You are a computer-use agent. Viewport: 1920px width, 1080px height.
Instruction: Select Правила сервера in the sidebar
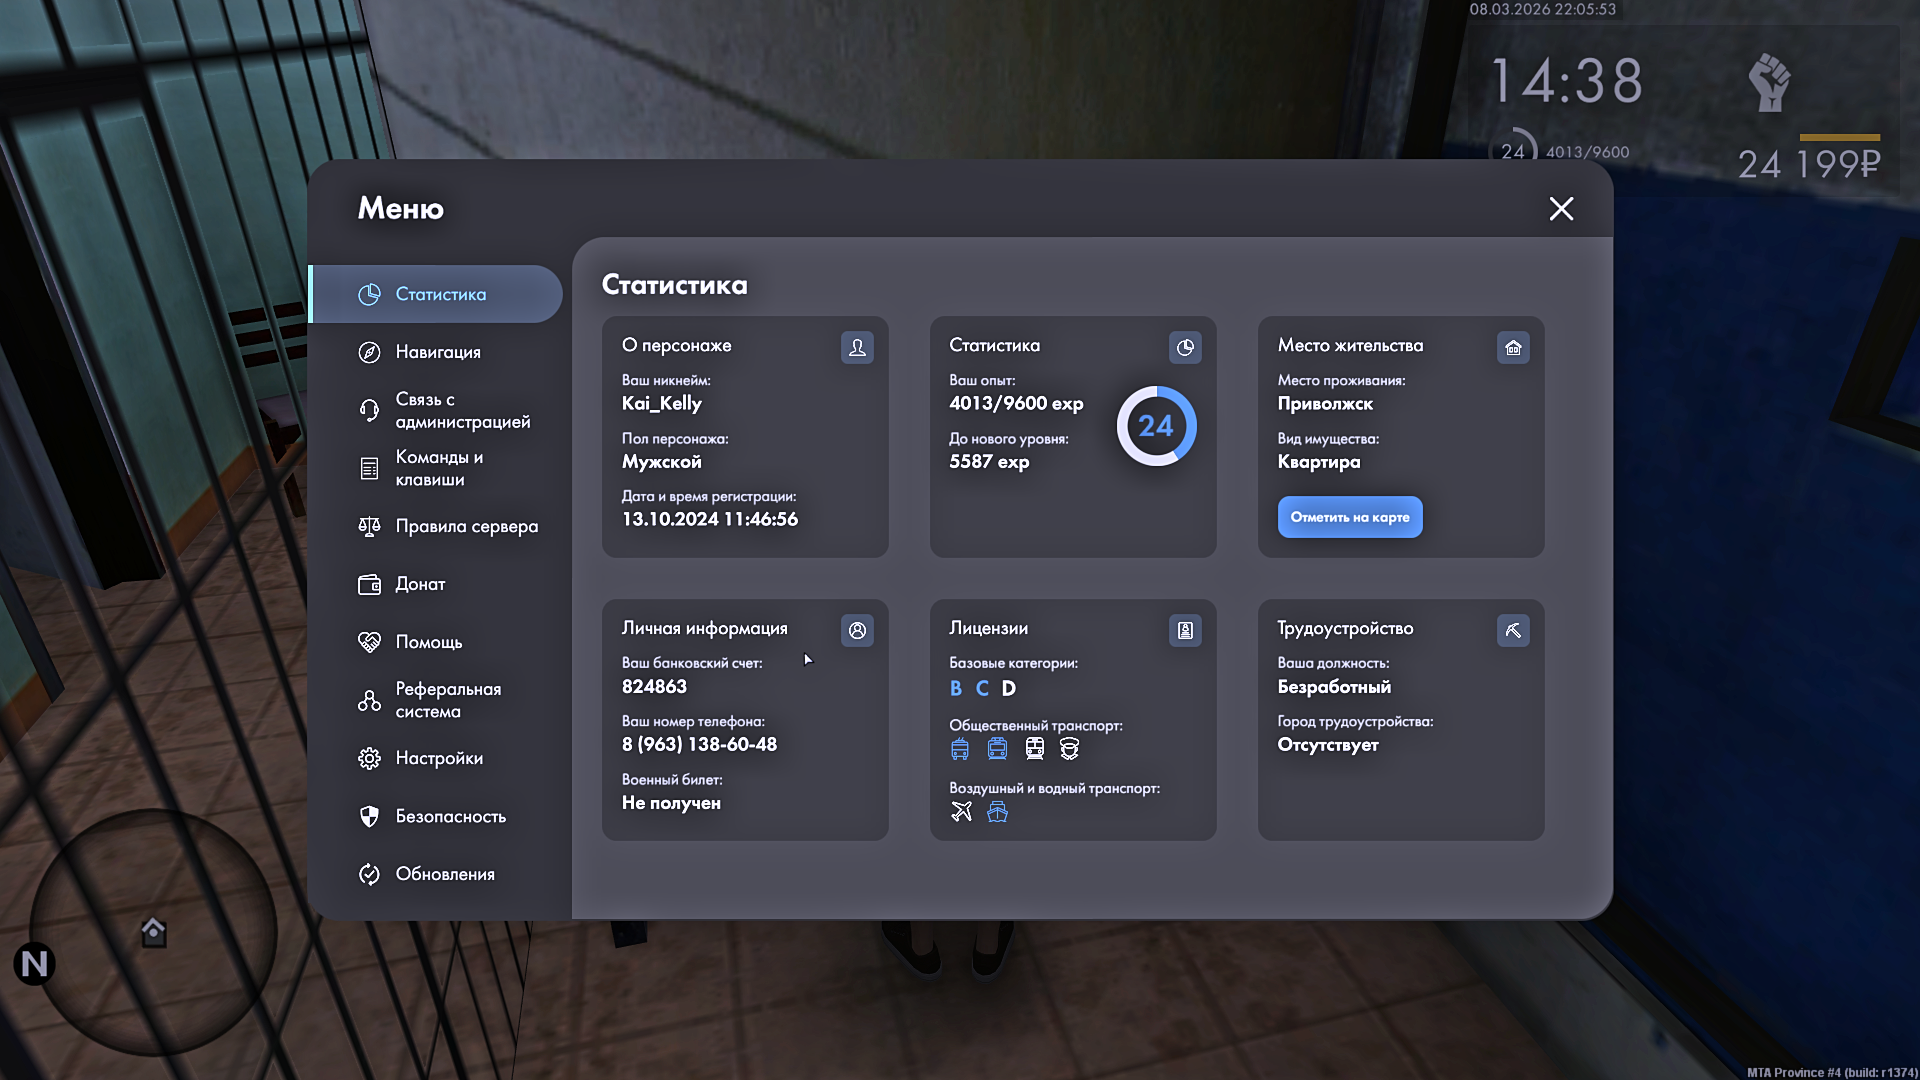pos(465,526)
